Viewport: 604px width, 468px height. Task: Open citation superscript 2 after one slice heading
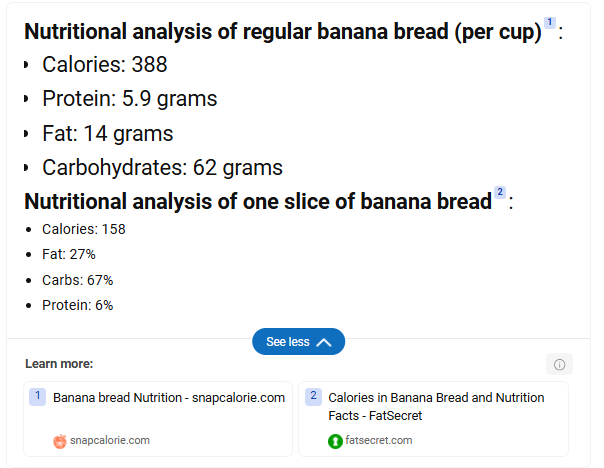pos(500,192)
